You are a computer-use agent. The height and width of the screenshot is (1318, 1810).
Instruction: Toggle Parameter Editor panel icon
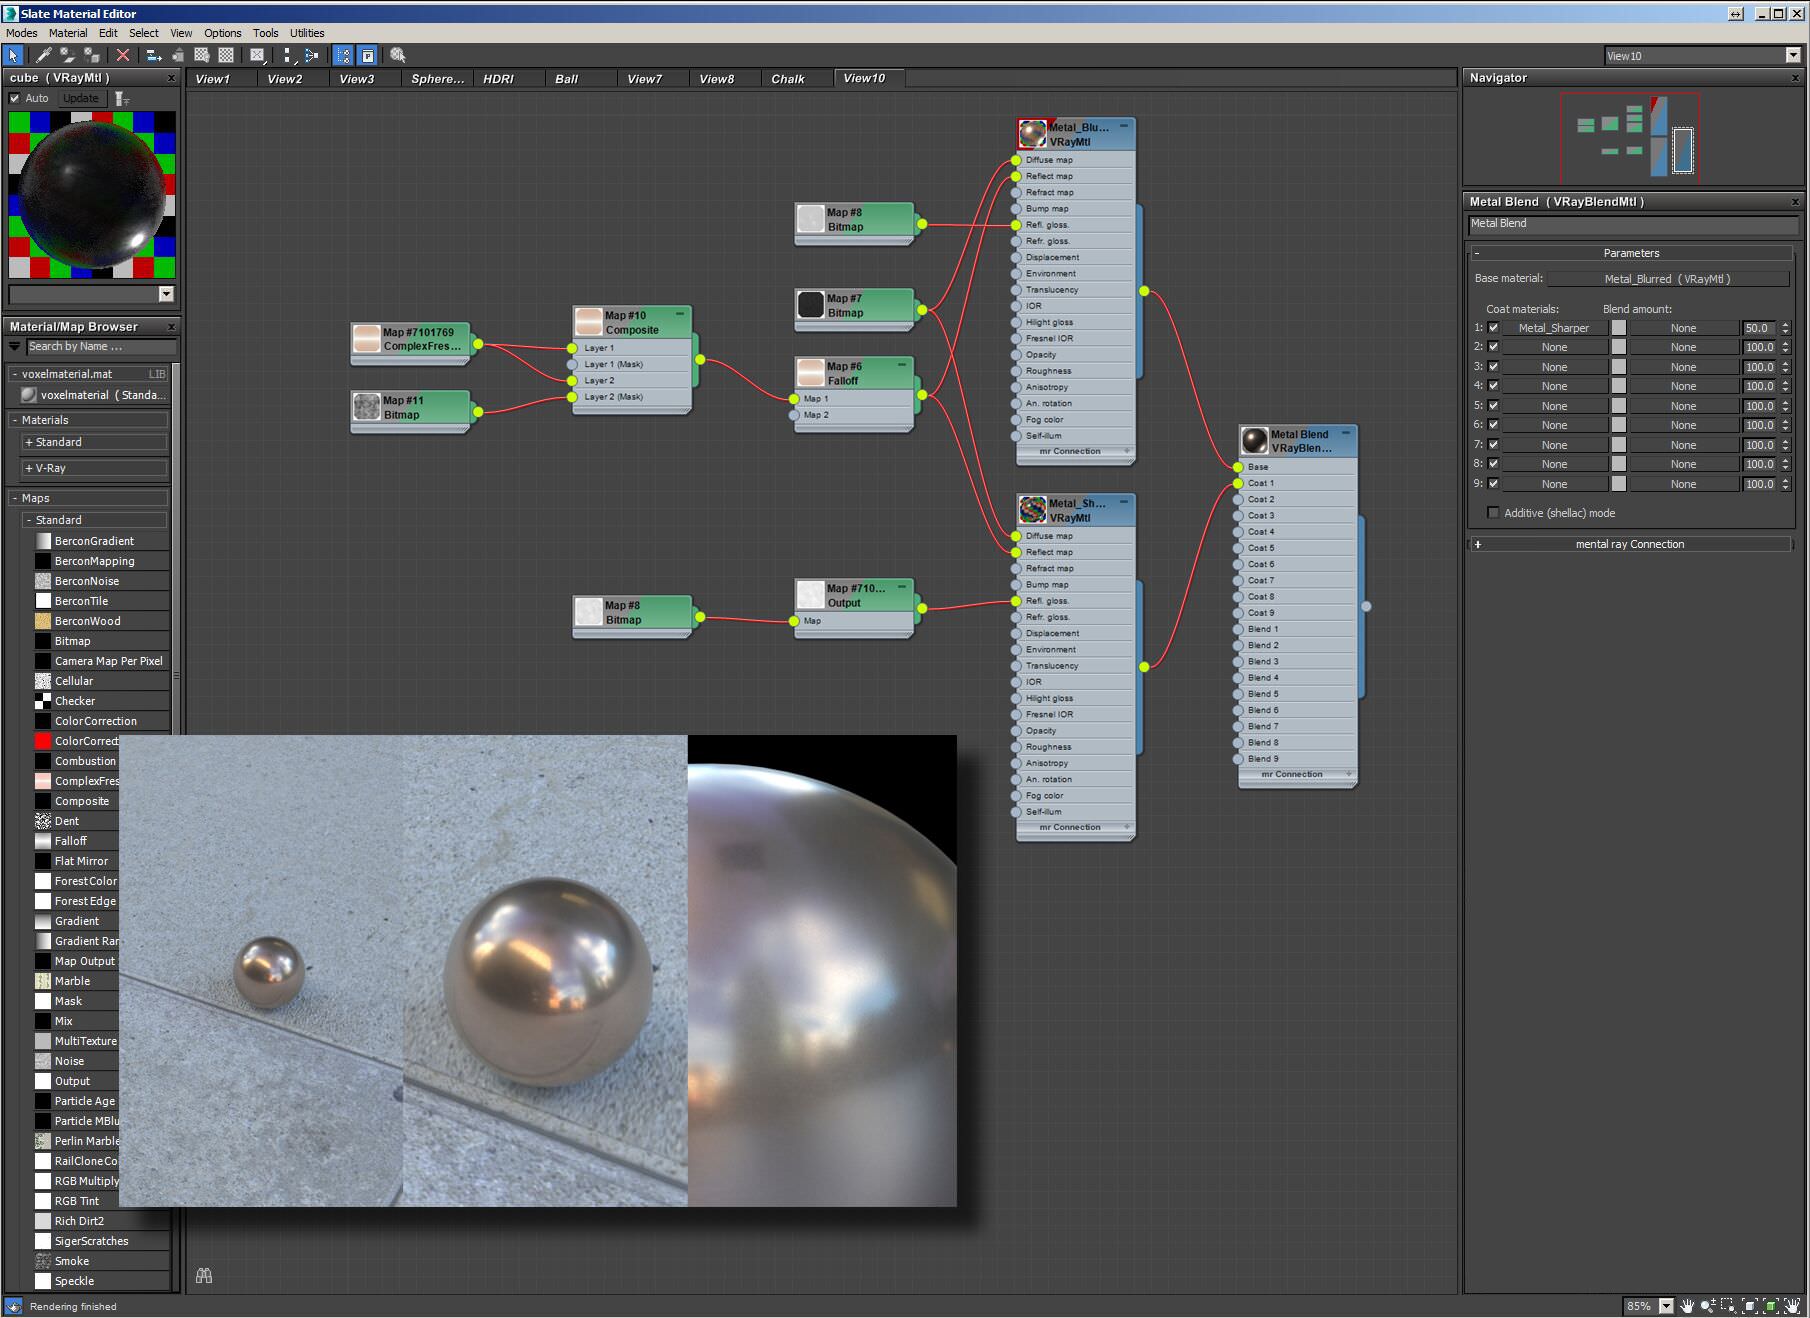tap(367, 55)
